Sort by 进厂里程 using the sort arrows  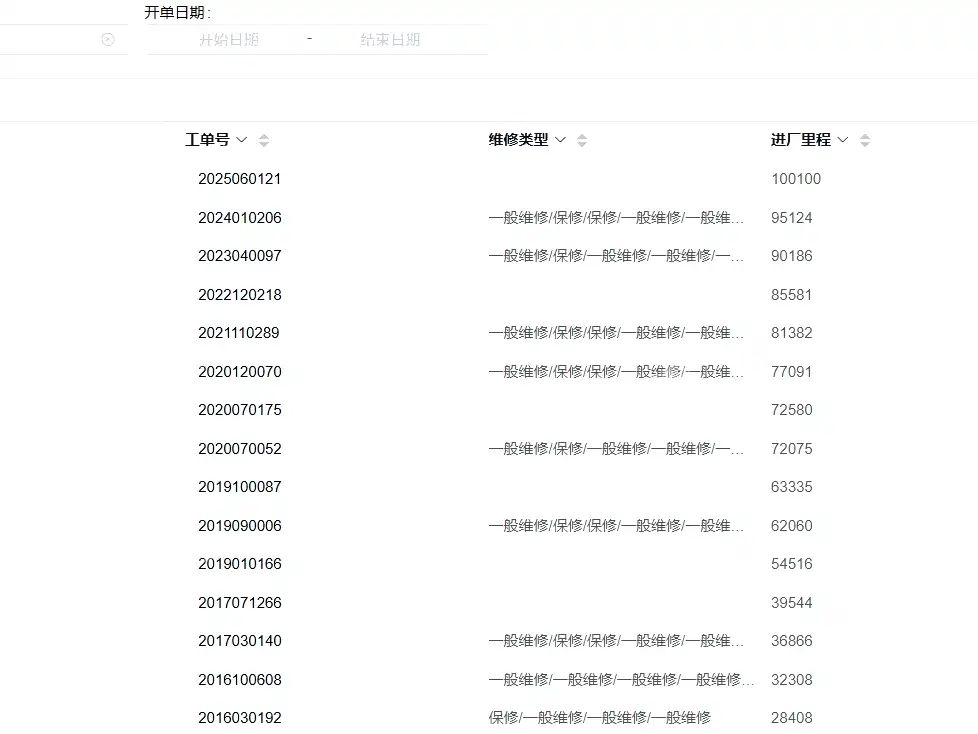(864, 140)
